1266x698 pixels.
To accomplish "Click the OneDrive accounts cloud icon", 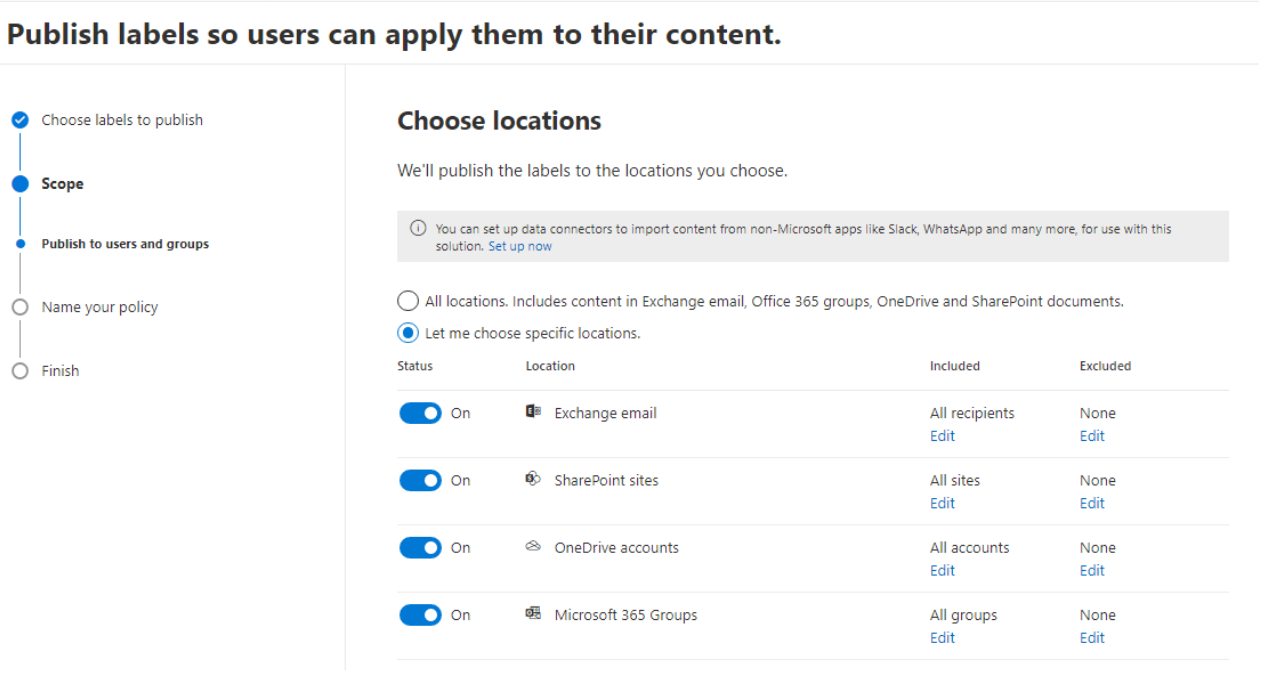I will pyautogui.click(x=533, y=547).
